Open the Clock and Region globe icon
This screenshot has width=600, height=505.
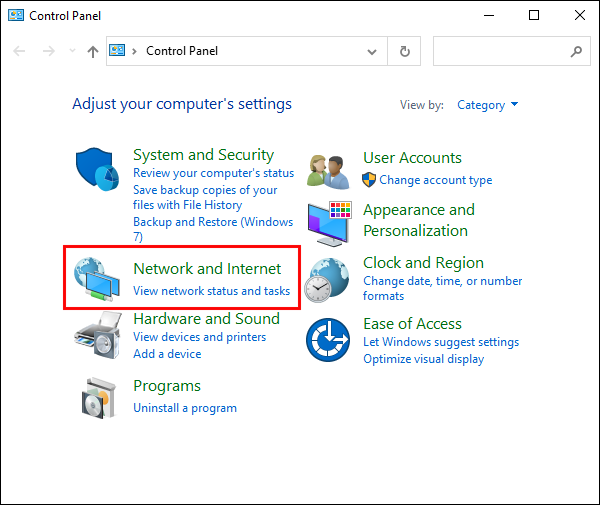click(x=327, y=280)
